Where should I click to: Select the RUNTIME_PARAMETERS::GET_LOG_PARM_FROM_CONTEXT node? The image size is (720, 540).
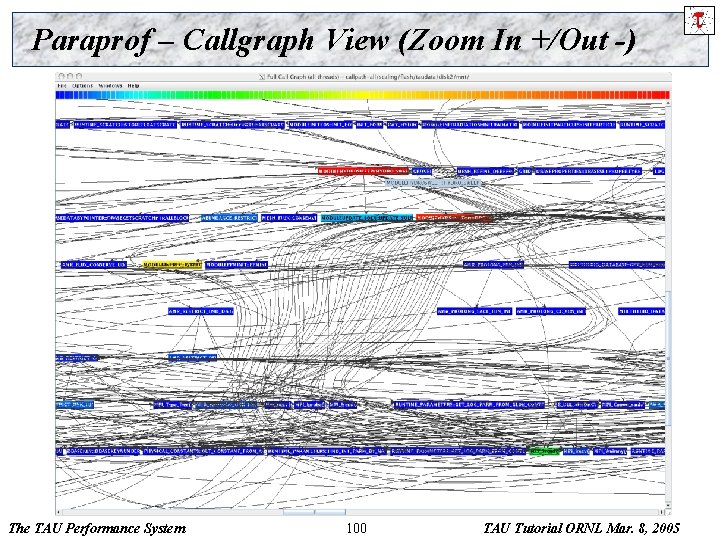coord(457,451)
